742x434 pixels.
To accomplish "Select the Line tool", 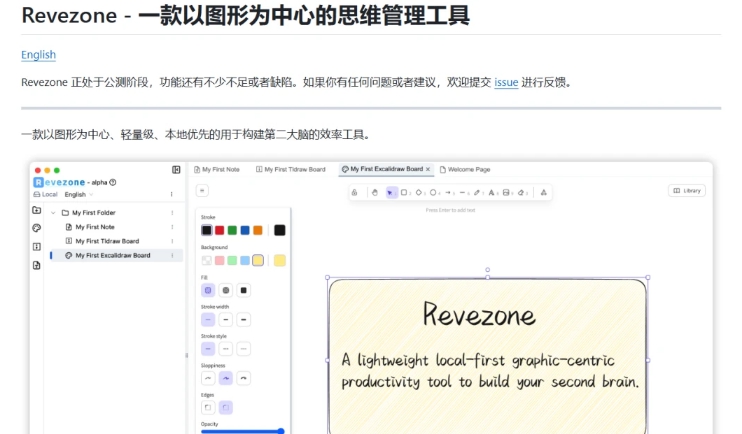I will tap(463, 193).
